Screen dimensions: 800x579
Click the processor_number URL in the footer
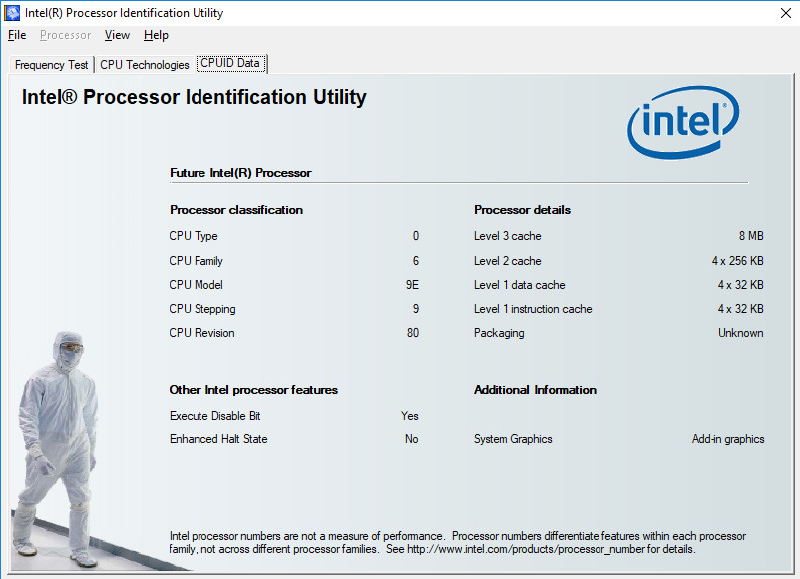pyautogui.click(x=526, y=549)
